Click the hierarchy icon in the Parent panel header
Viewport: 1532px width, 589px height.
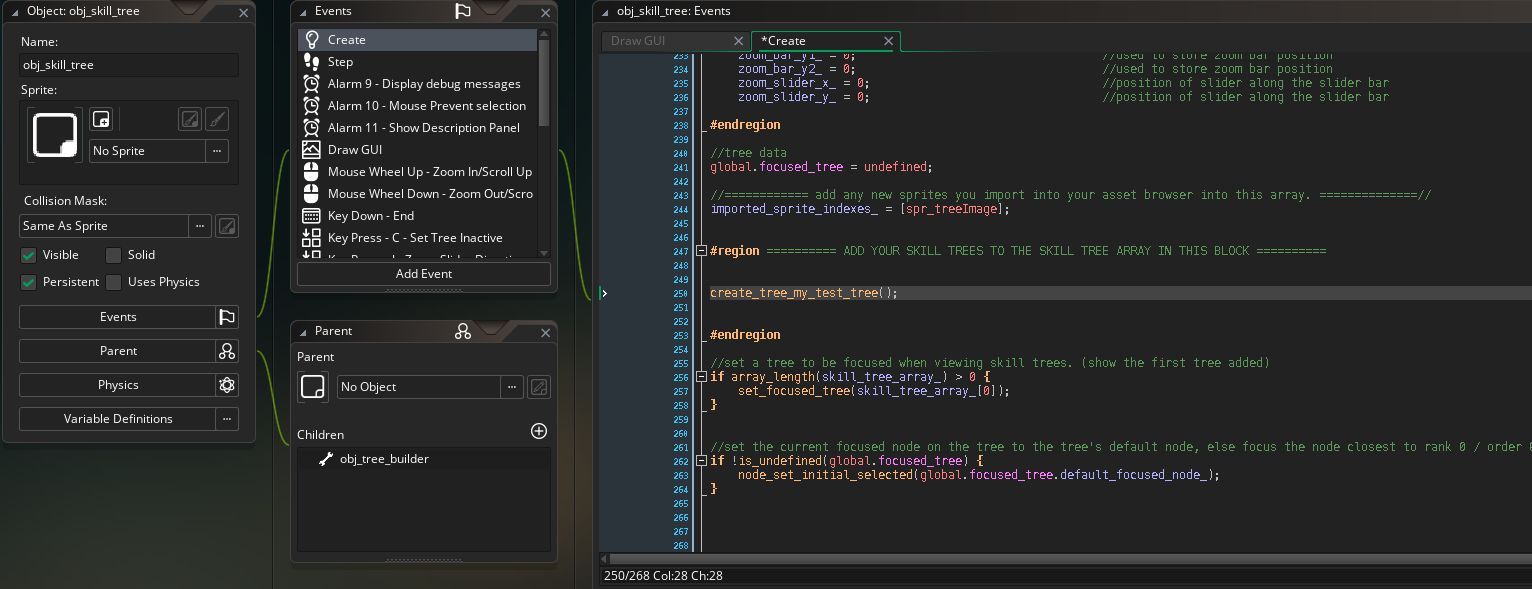tap(462, 331)
